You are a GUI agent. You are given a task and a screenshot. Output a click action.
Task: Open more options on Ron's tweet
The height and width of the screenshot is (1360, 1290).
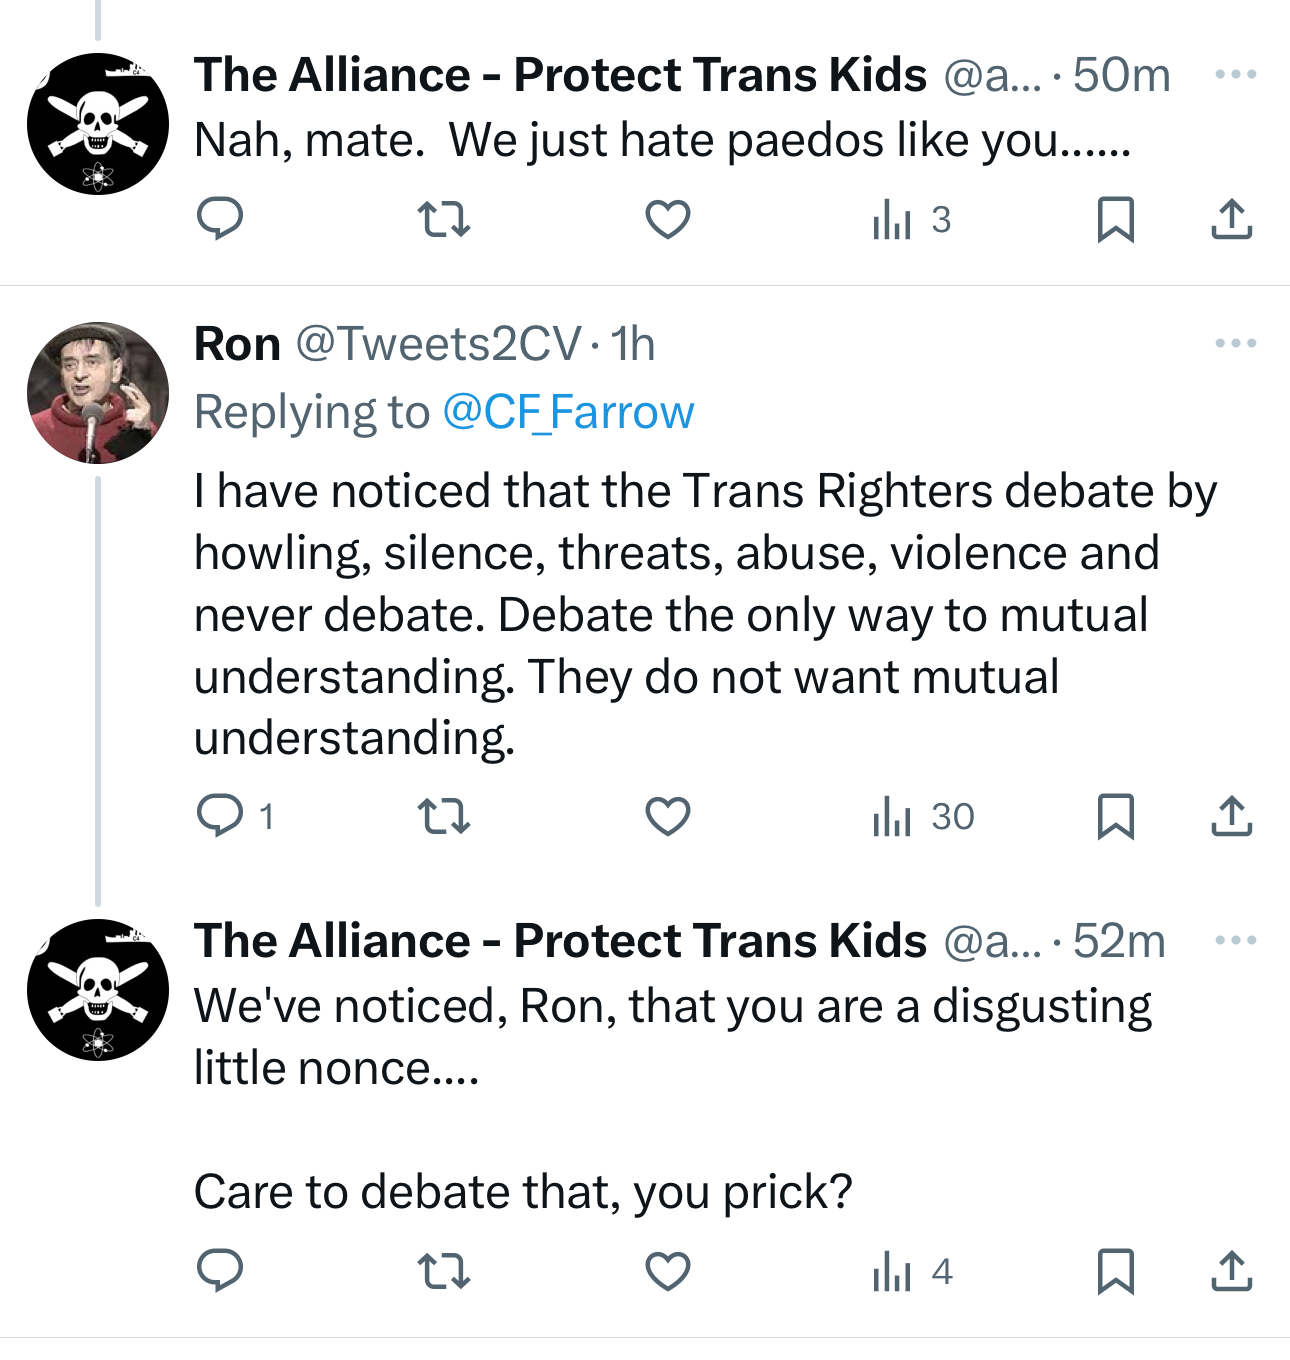[x=1235, y=344]
